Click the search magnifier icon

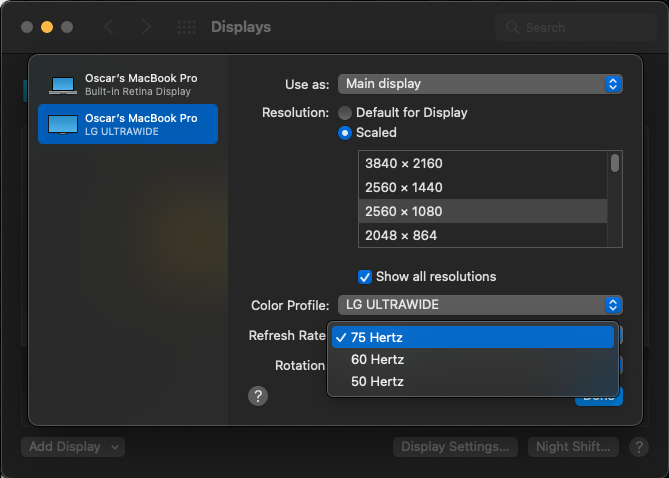click(x=513, y=28)
